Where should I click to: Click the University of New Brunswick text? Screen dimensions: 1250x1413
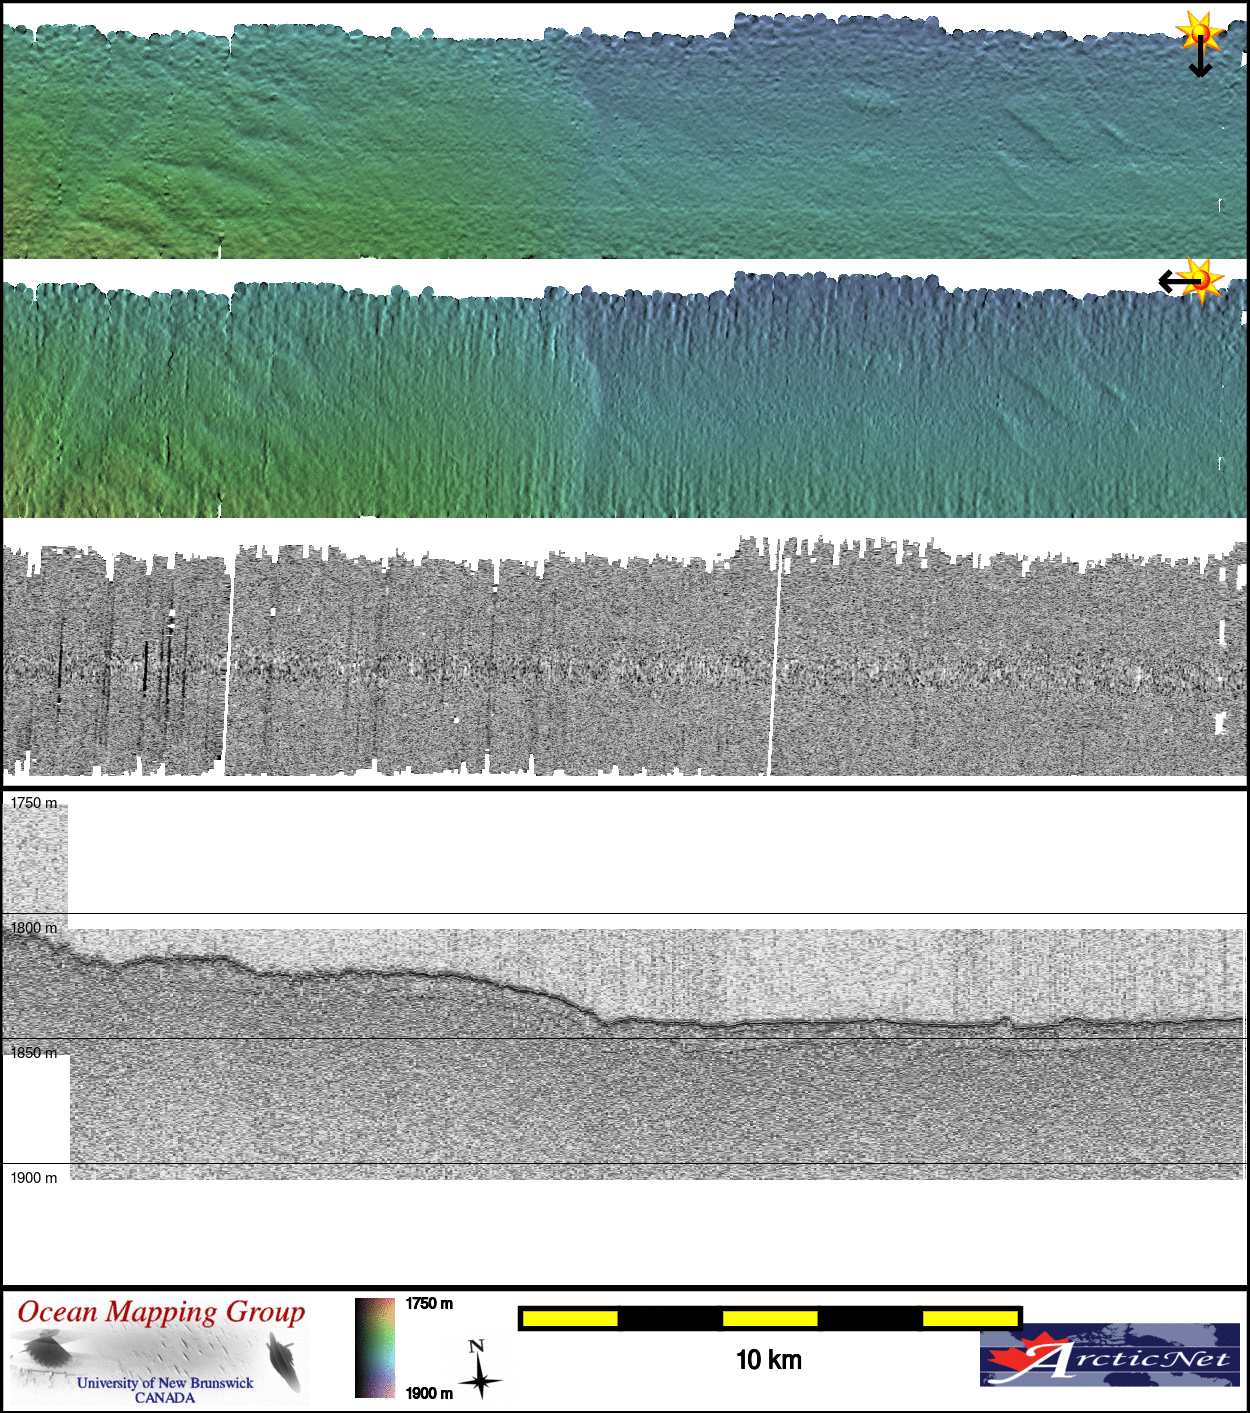(x=165, y=1383)
